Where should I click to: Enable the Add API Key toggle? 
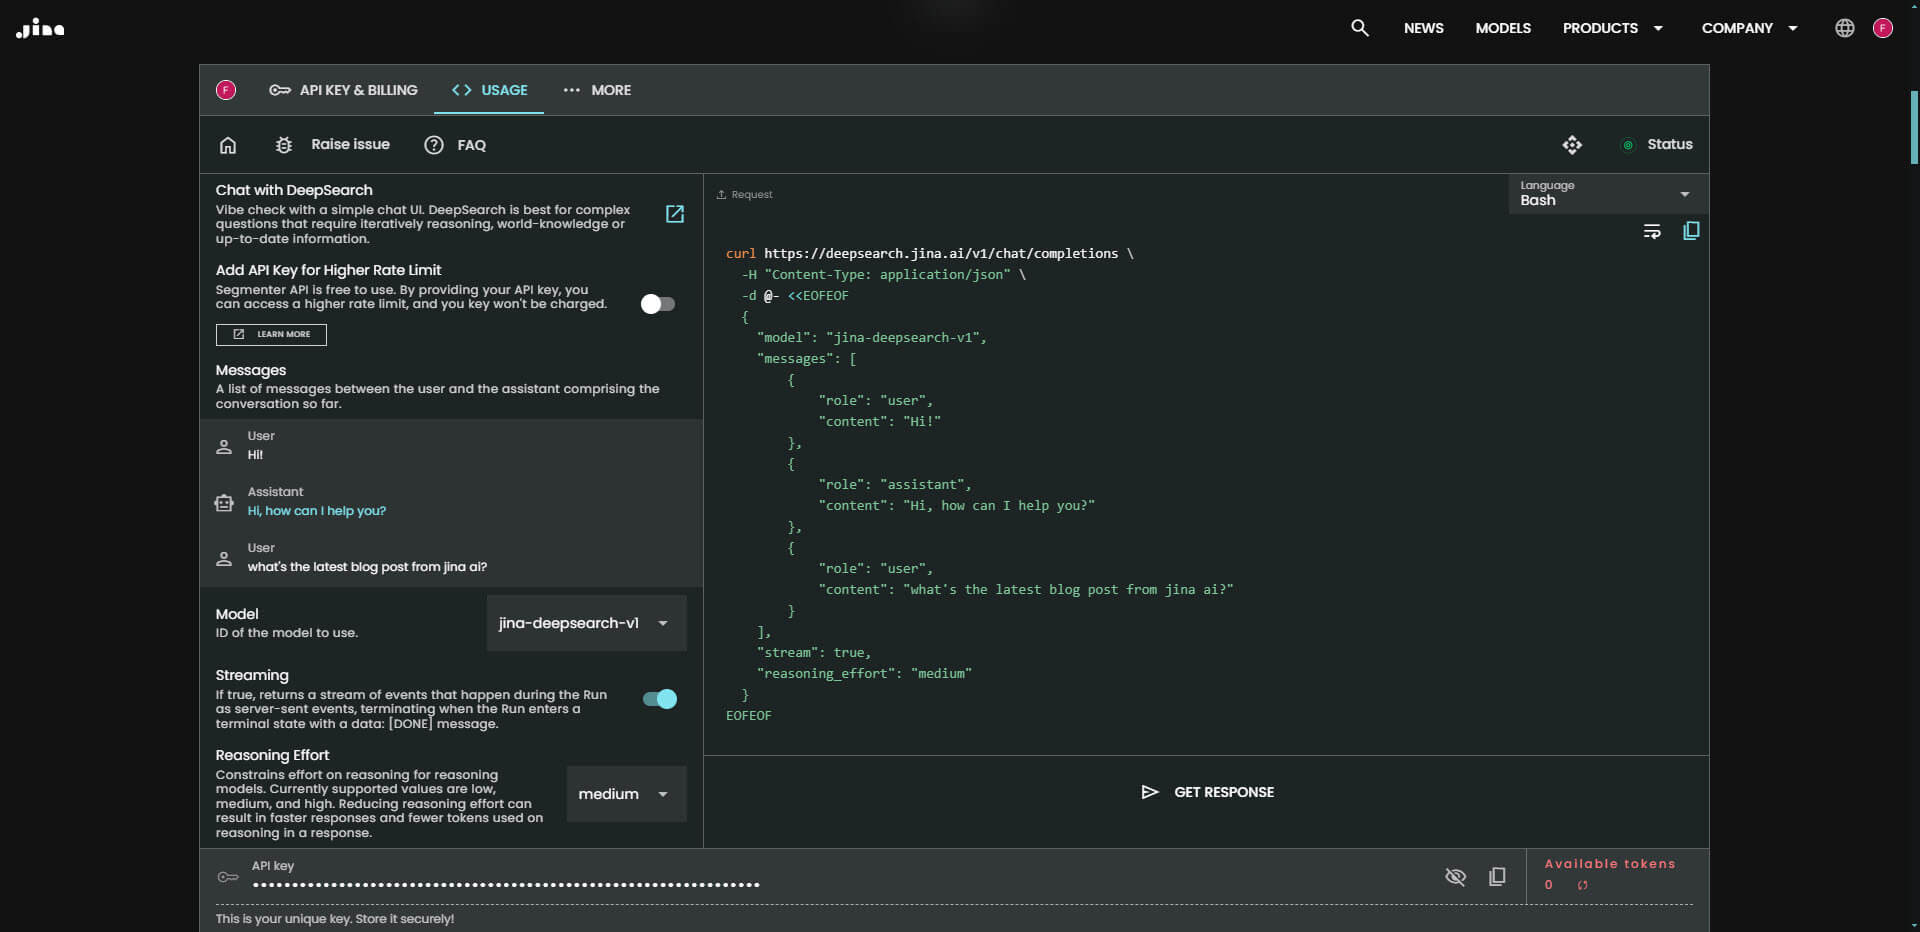tap(658, 304)
